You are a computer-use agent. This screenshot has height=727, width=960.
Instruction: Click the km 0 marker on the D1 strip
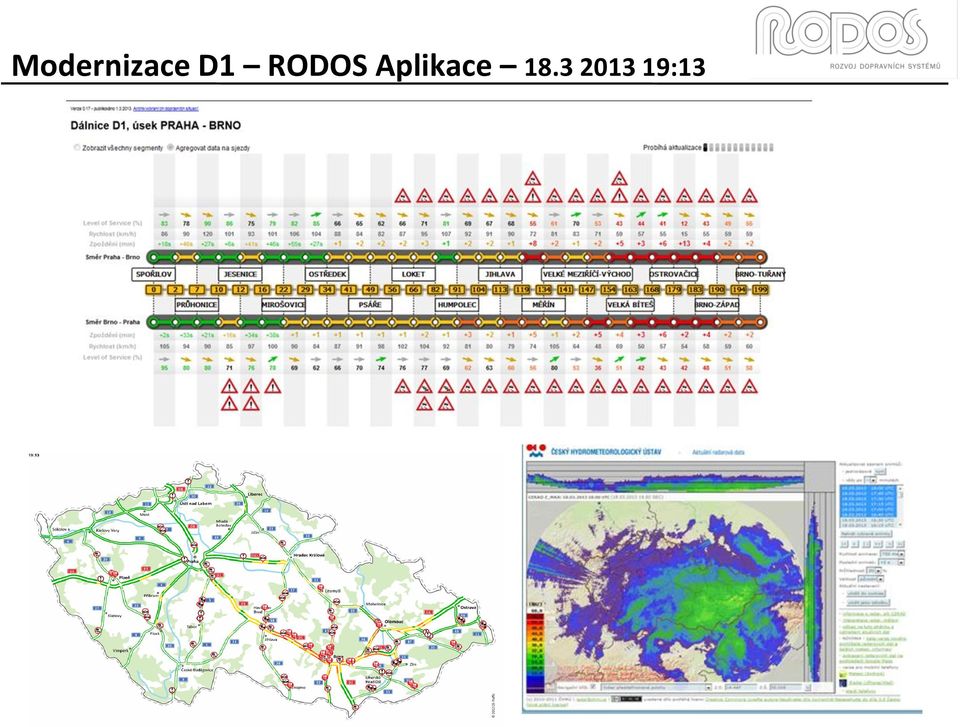click(x=154, y=290)
